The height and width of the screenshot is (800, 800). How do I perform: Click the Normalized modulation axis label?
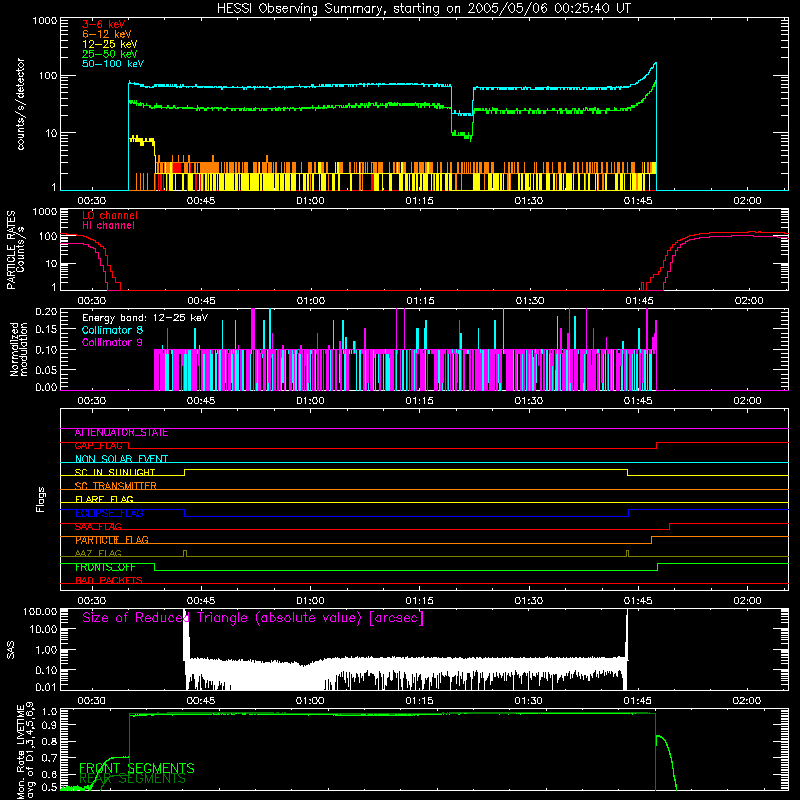pos(18,349)
